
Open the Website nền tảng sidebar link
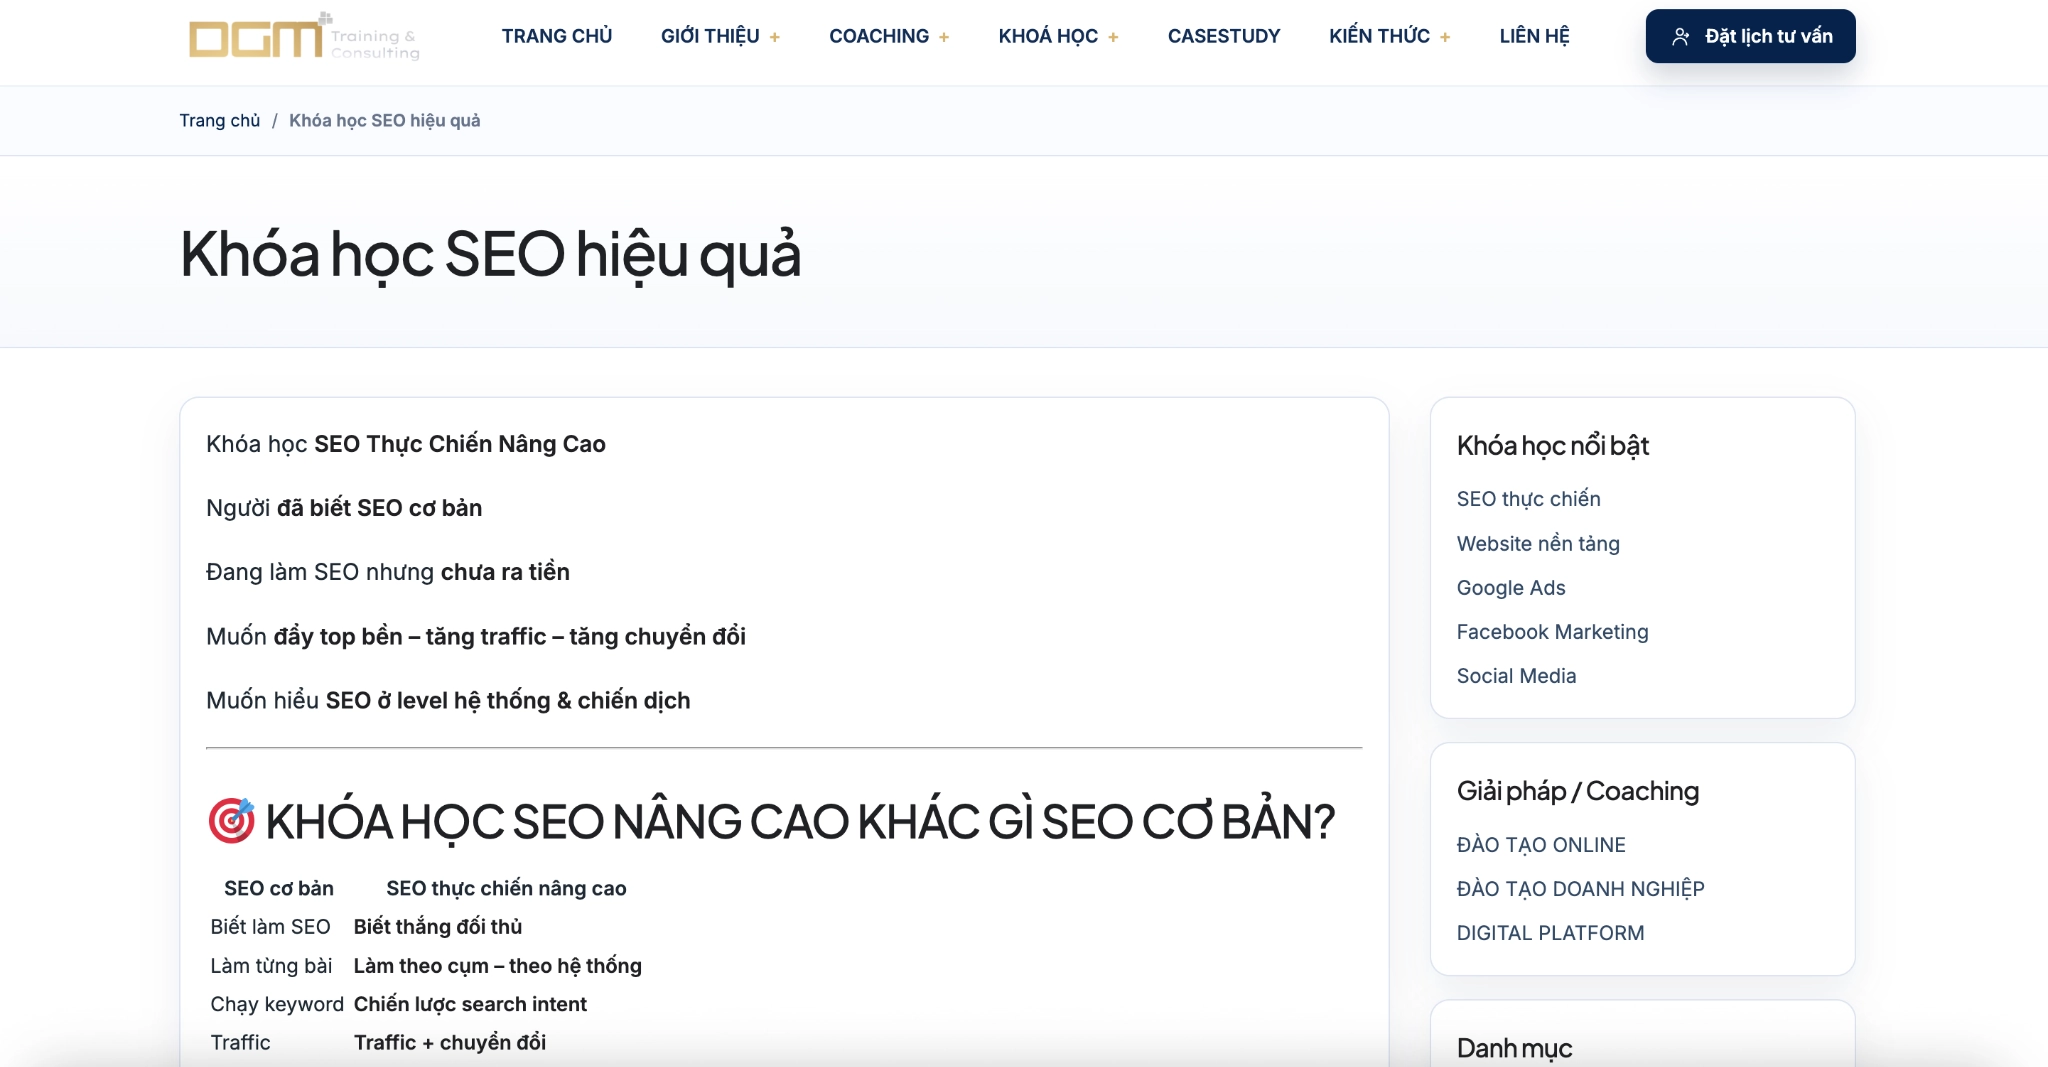[1538, 544]
